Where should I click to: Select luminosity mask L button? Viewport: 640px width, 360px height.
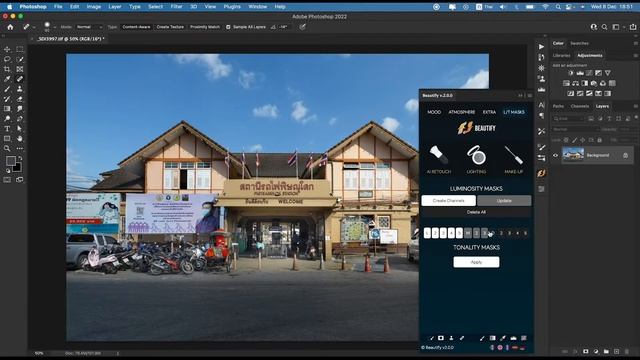click(x=427, y=233)
